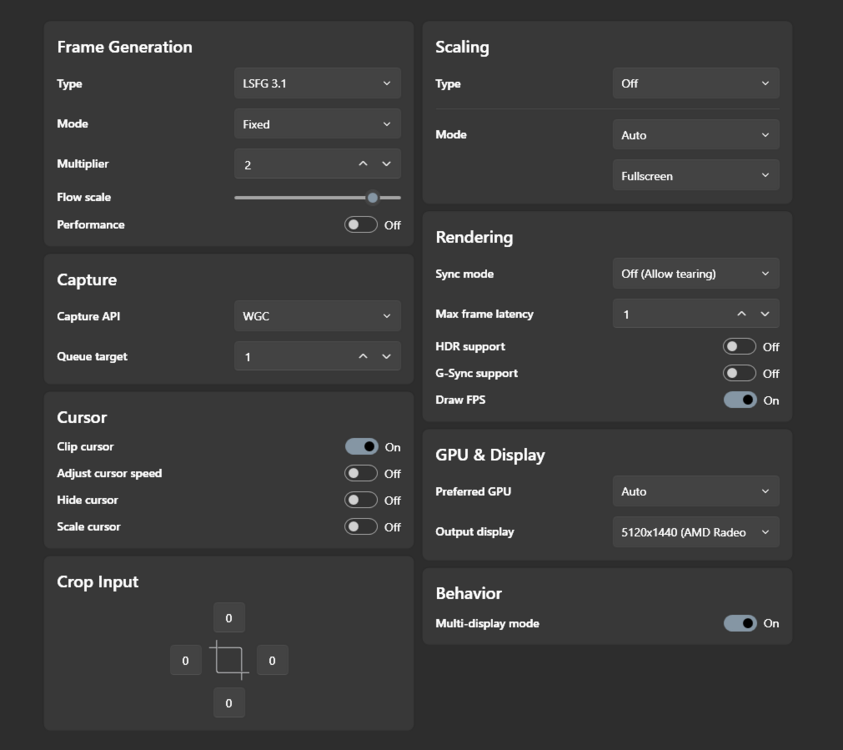This screenshot has height=750, width=843.
Task: Click the crop icon in Crop Input
Action: (229, 660)
